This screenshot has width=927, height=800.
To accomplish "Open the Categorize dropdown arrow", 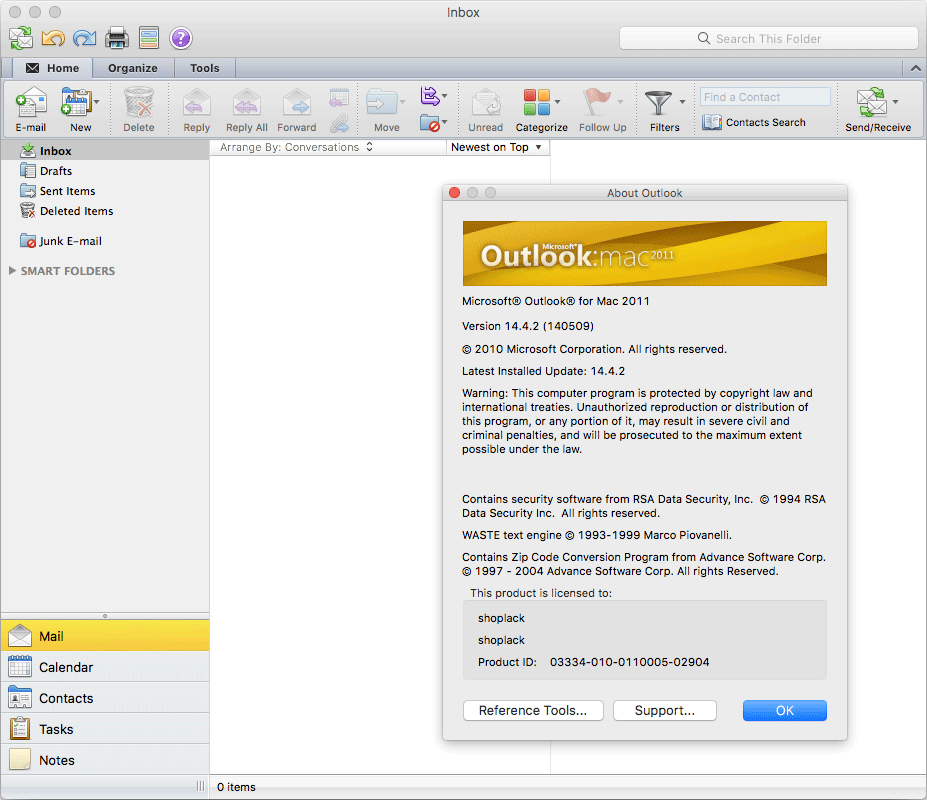I will pyautogui.click(x=558, y=102).
